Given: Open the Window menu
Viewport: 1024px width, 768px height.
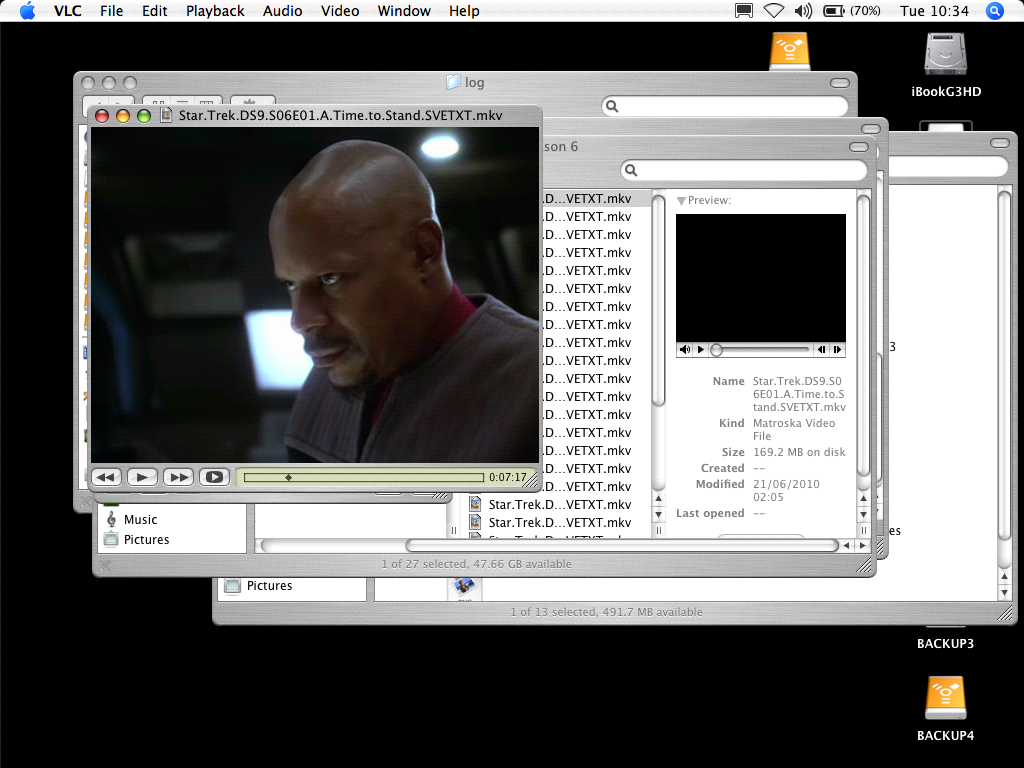Looking at the screenshot, I should tap(404, 11).
